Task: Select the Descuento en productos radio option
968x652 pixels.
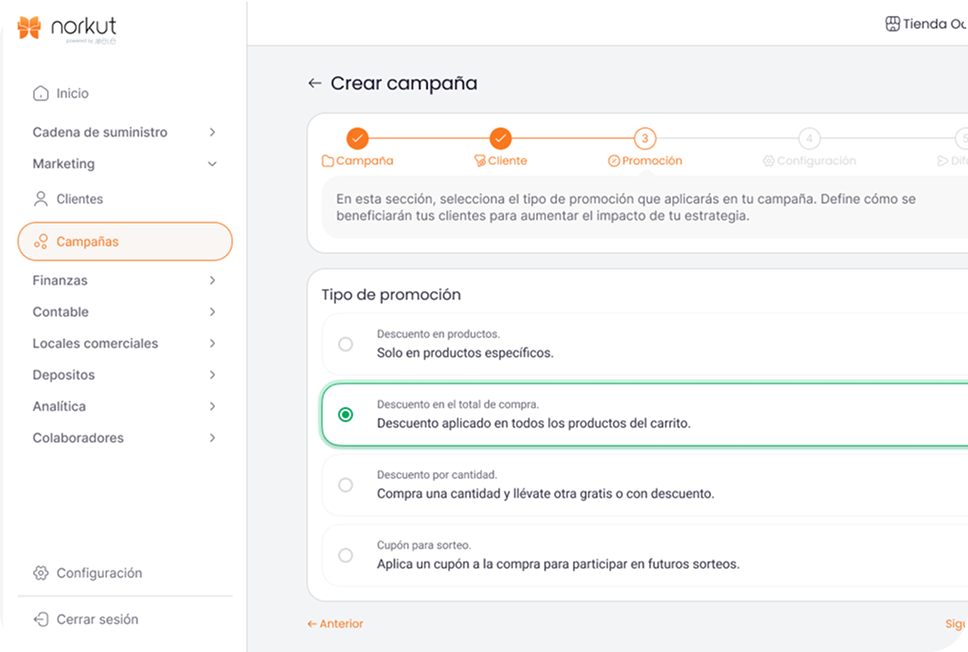Action: click(345, 344)
